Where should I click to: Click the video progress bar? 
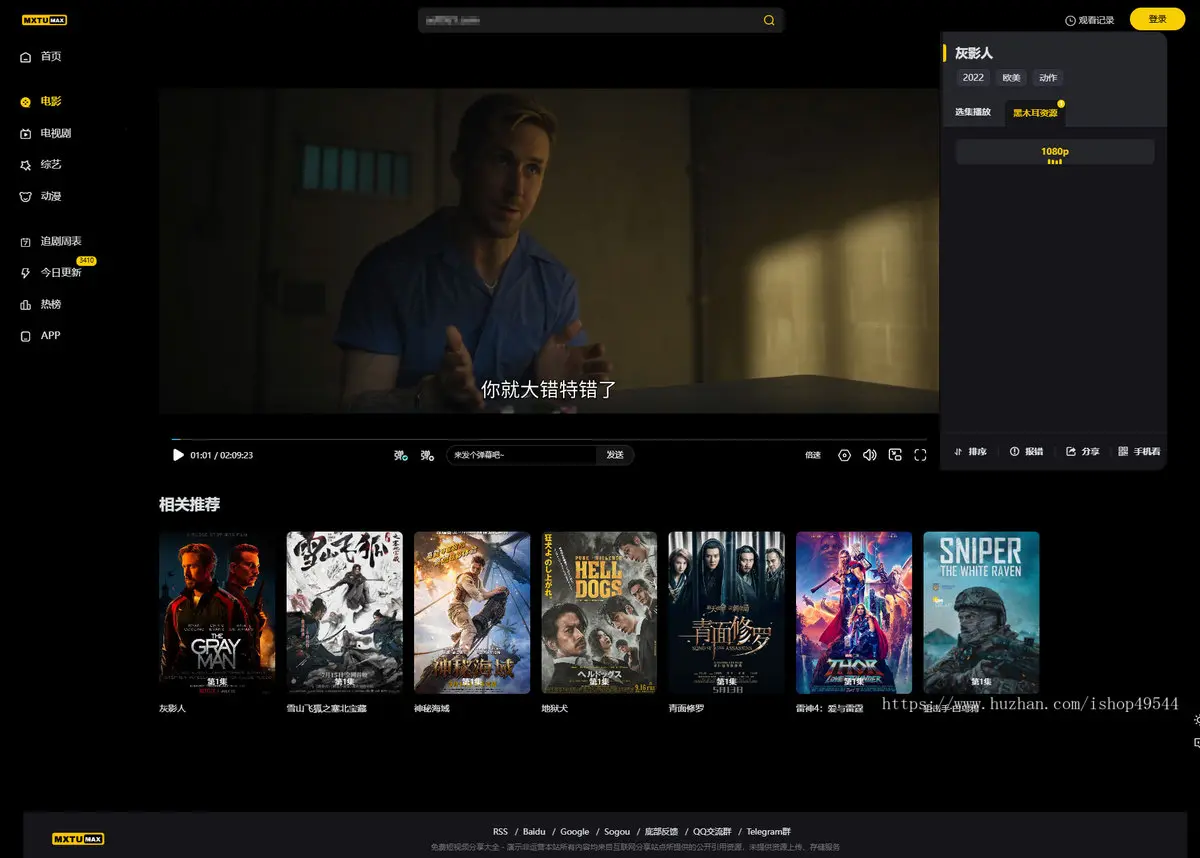tap(549, 438)
